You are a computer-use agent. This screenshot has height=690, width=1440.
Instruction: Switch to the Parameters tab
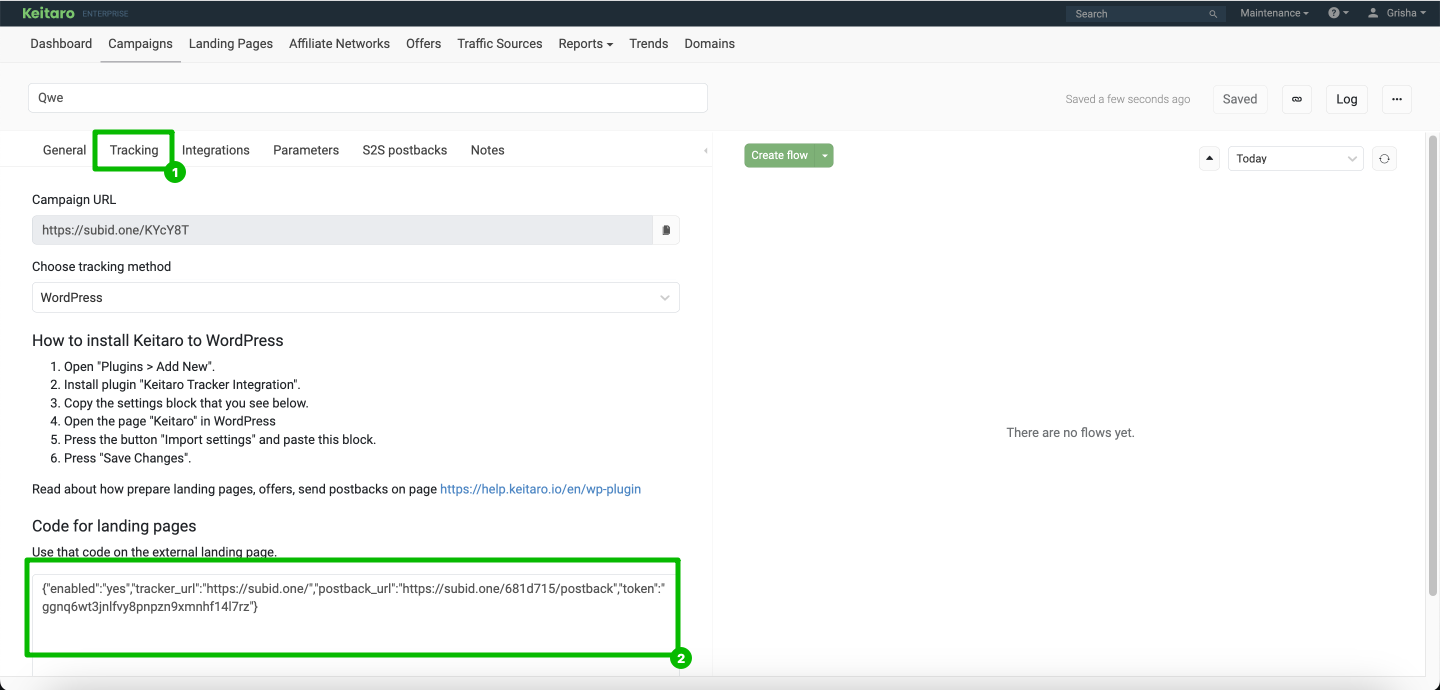pos(306,150)
